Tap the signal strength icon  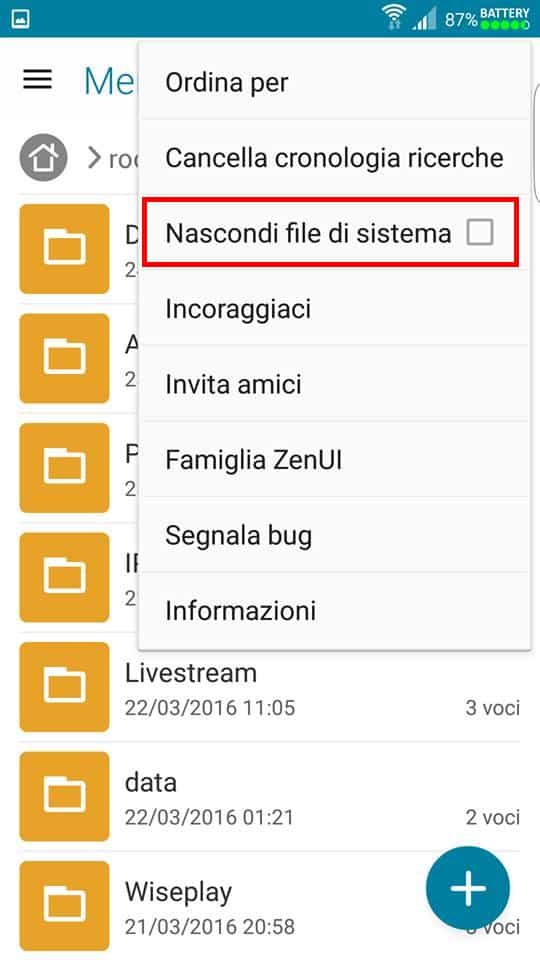point(424,18)
